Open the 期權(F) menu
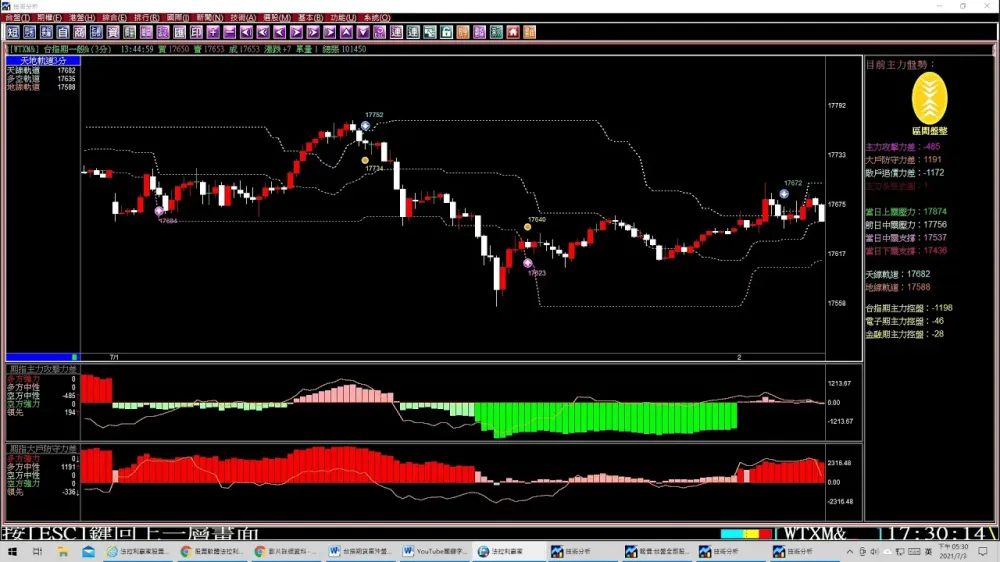1000x562 pixels. [x=50, y=18]
